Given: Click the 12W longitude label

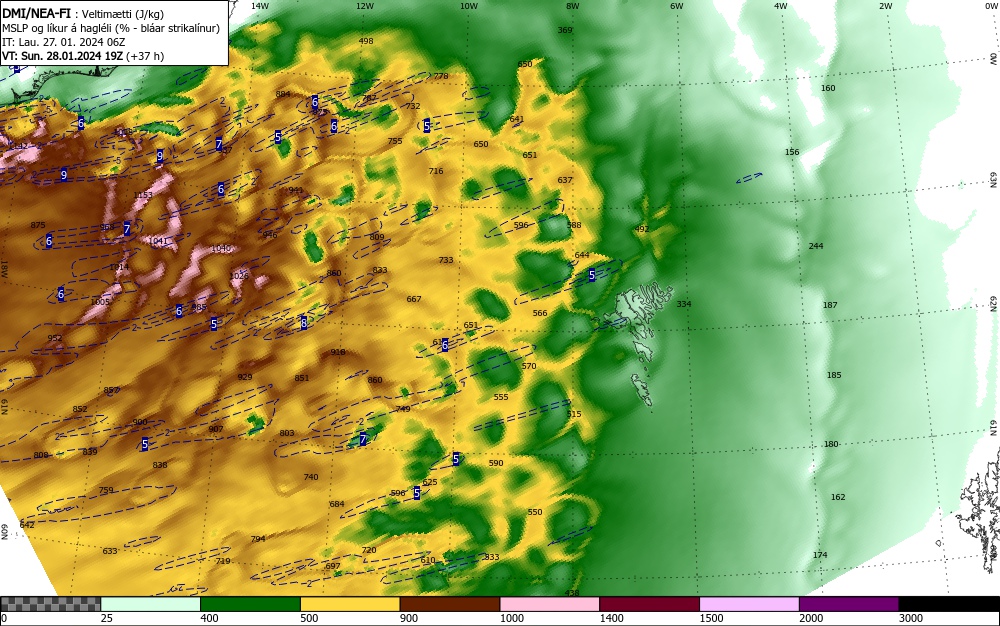Looking at the screenshot, I should point(364,6).
